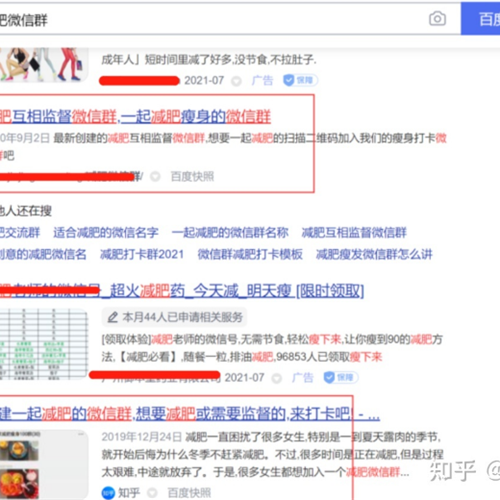500x500 pixels.
Task: Open the round dropdown icon beside the first 2021-07
Action: [x=236, y=81]
